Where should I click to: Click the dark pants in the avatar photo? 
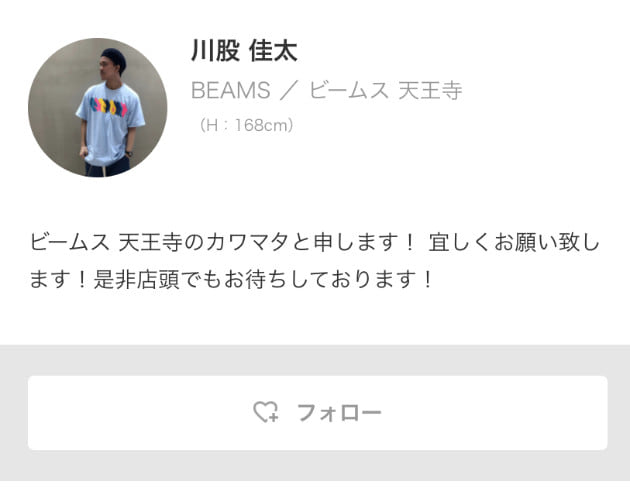pos(108,167)
